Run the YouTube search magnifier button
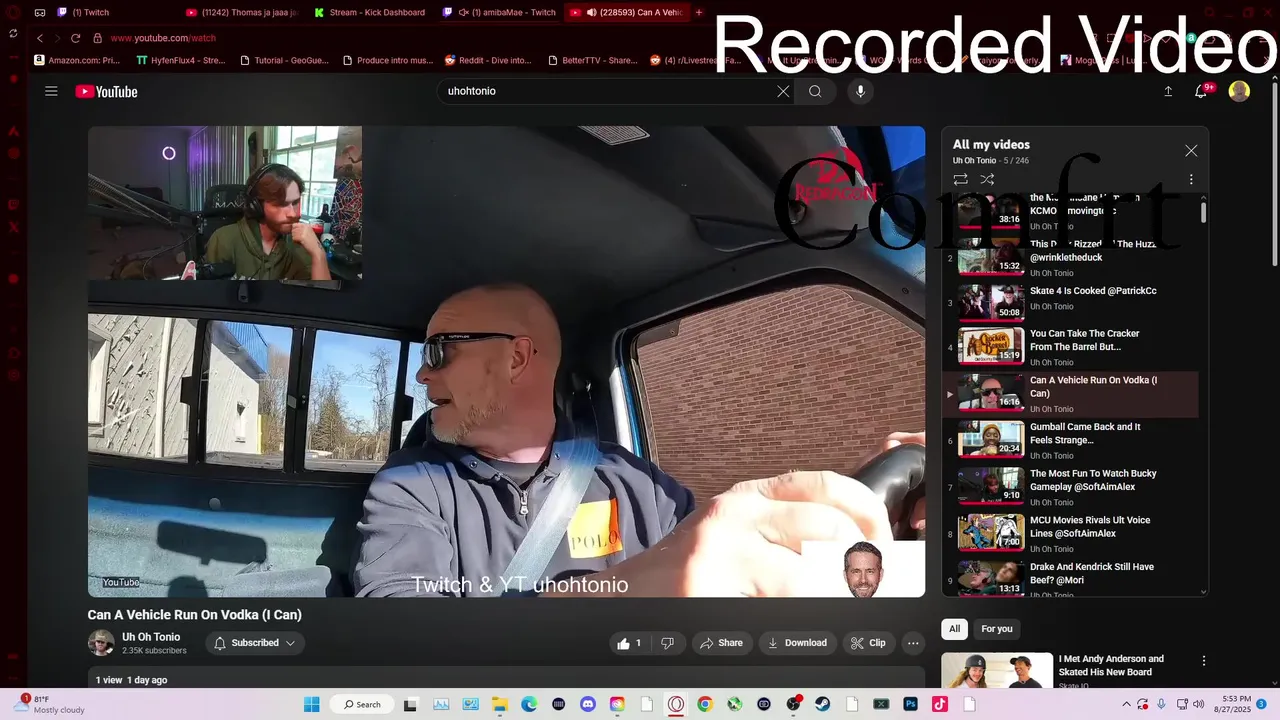The height and width of the screenshot is (720, 1280). [x=815, y=91]
